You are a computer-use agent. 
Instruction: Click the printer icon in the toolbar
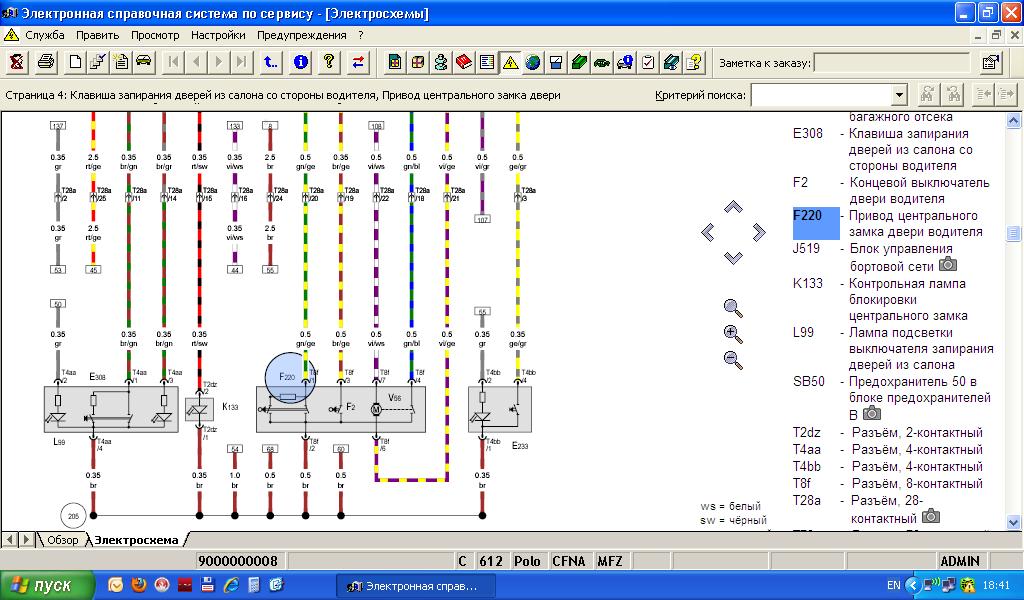point(46,63)
